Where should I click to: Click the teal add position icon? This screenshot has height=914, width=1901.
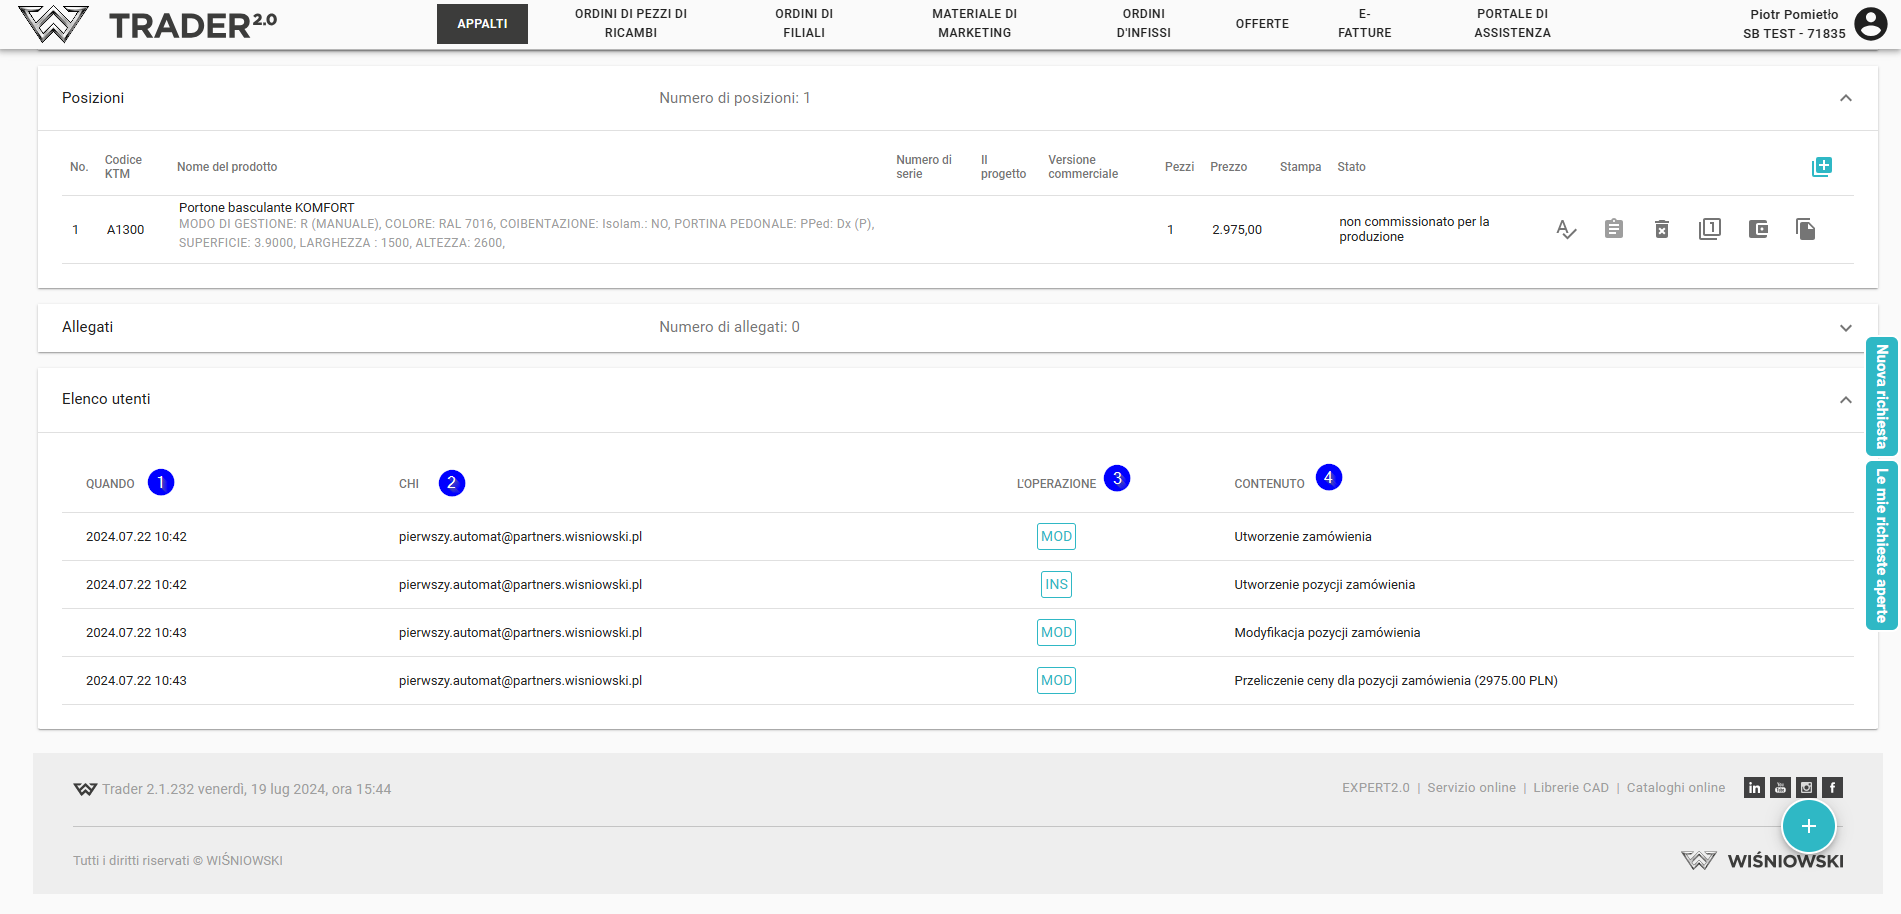click(x=1821, y=167)
